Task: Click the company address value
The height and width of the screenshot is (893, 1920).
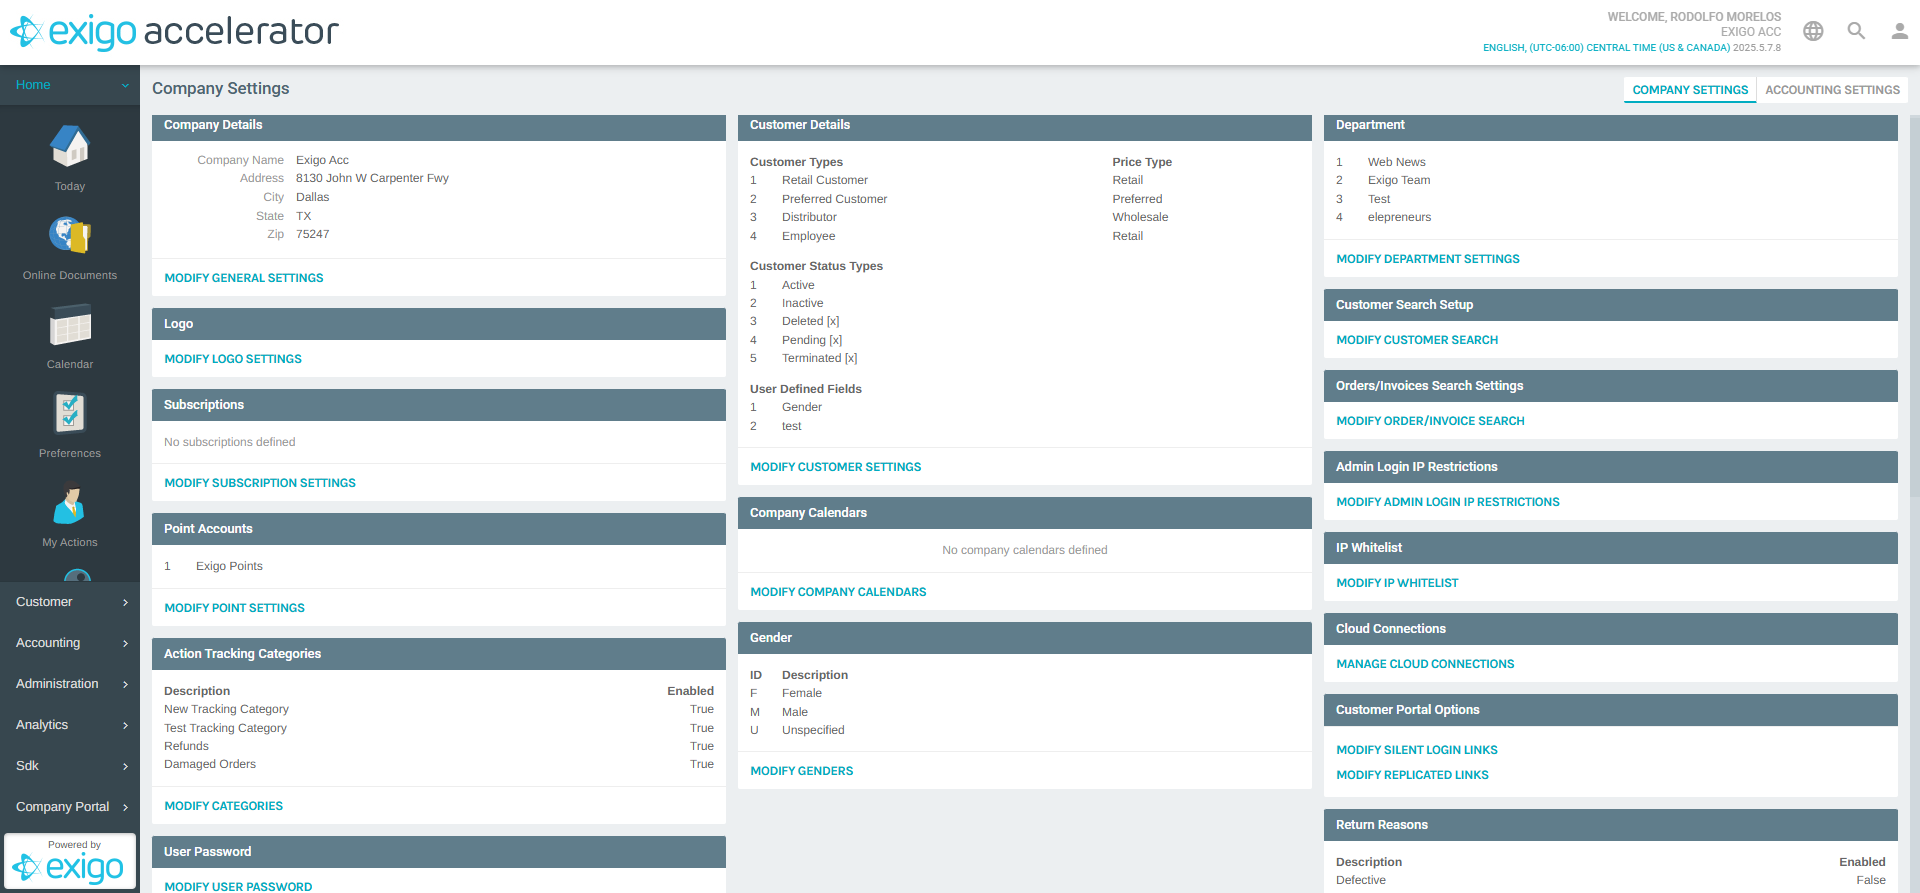Action: pyautogui.click(x=372, y=178)
